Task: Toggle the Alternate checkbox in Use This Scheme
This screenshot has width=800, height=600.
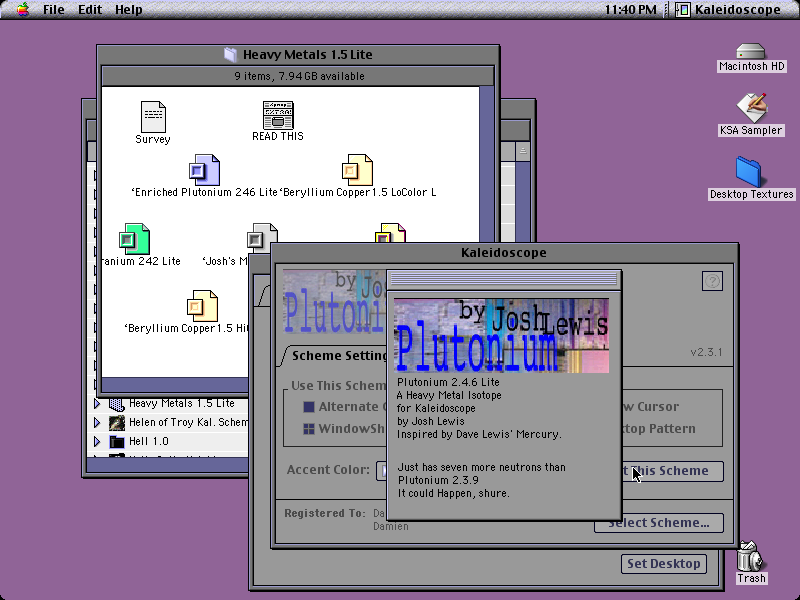Action: coord(309,407)
